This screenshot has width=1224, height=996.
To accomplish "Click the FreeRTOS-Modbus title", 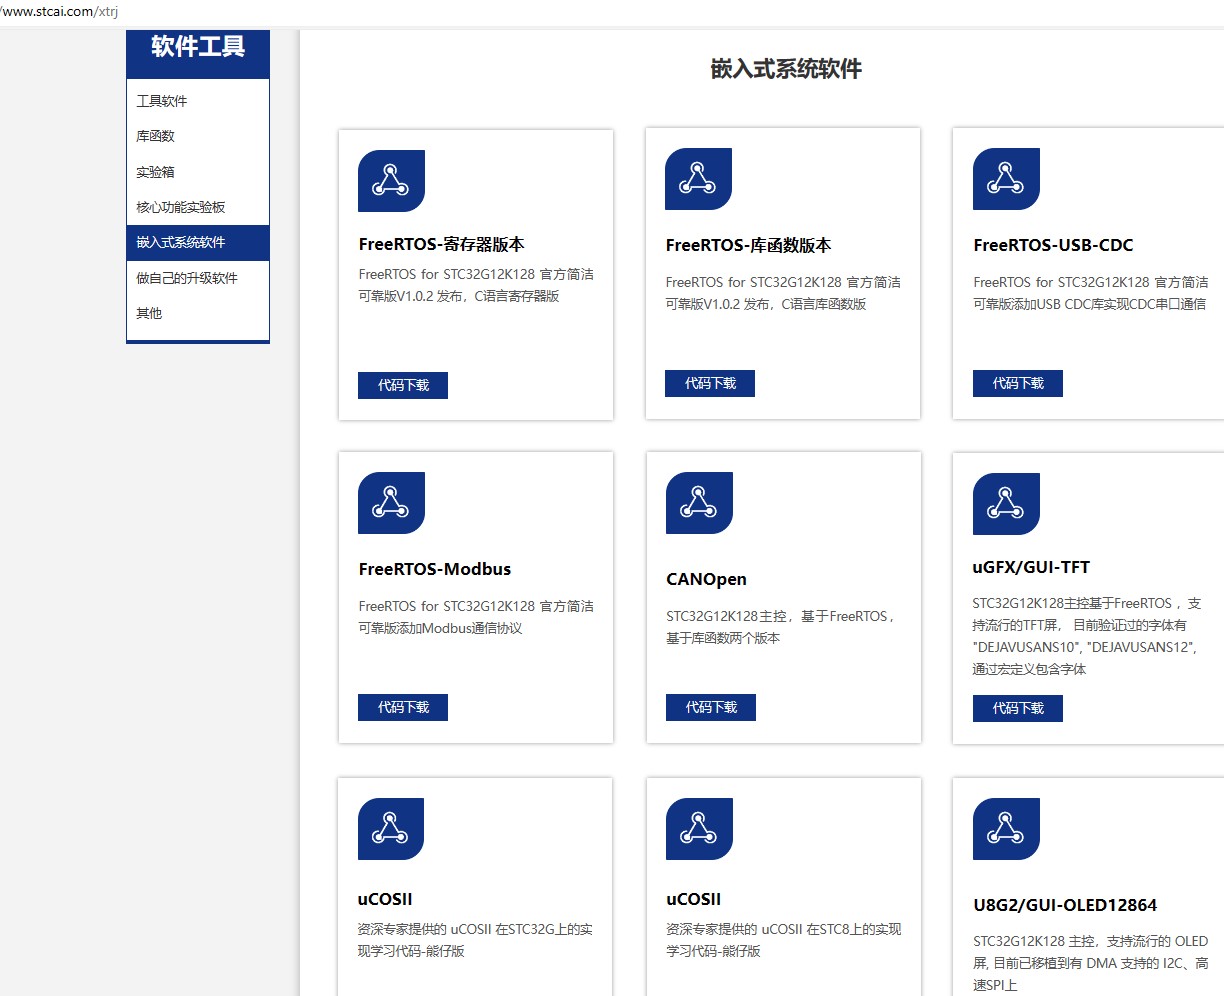I will click(435, 569).
